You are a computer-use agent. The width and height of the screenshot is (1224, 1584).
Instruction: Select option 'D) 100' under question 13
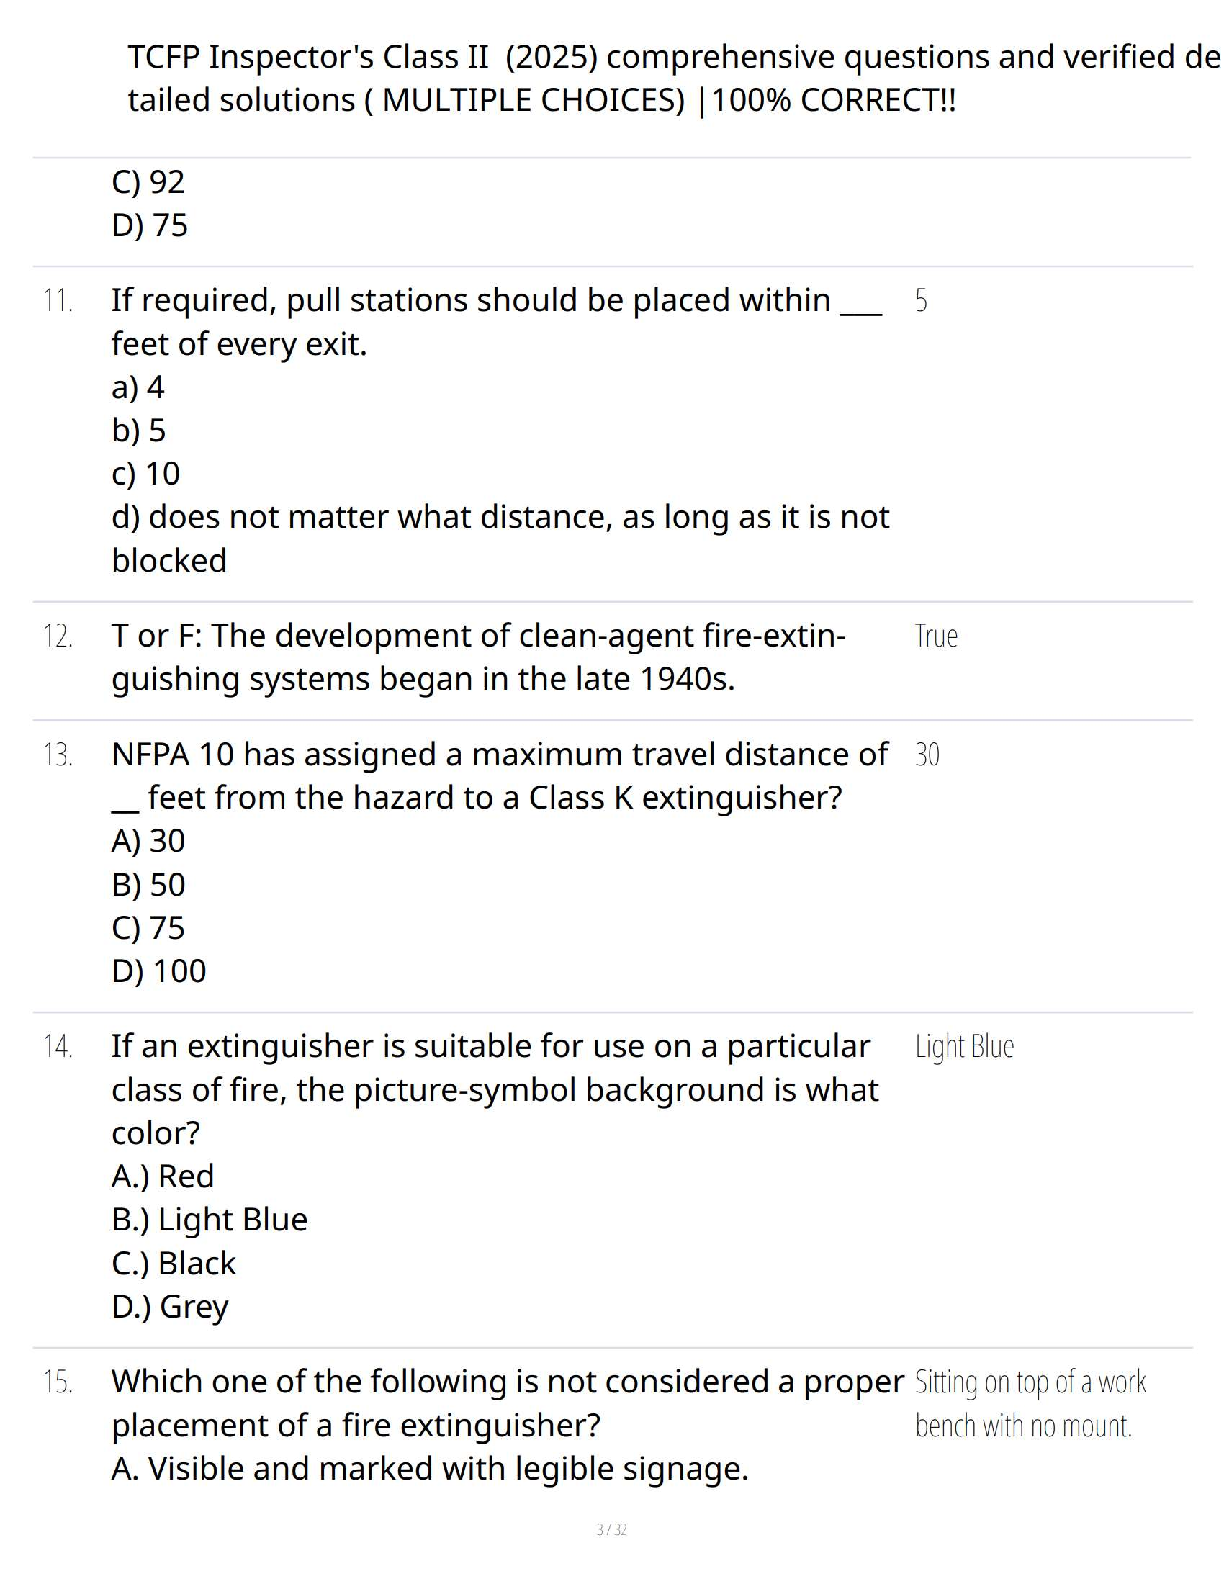158,971
